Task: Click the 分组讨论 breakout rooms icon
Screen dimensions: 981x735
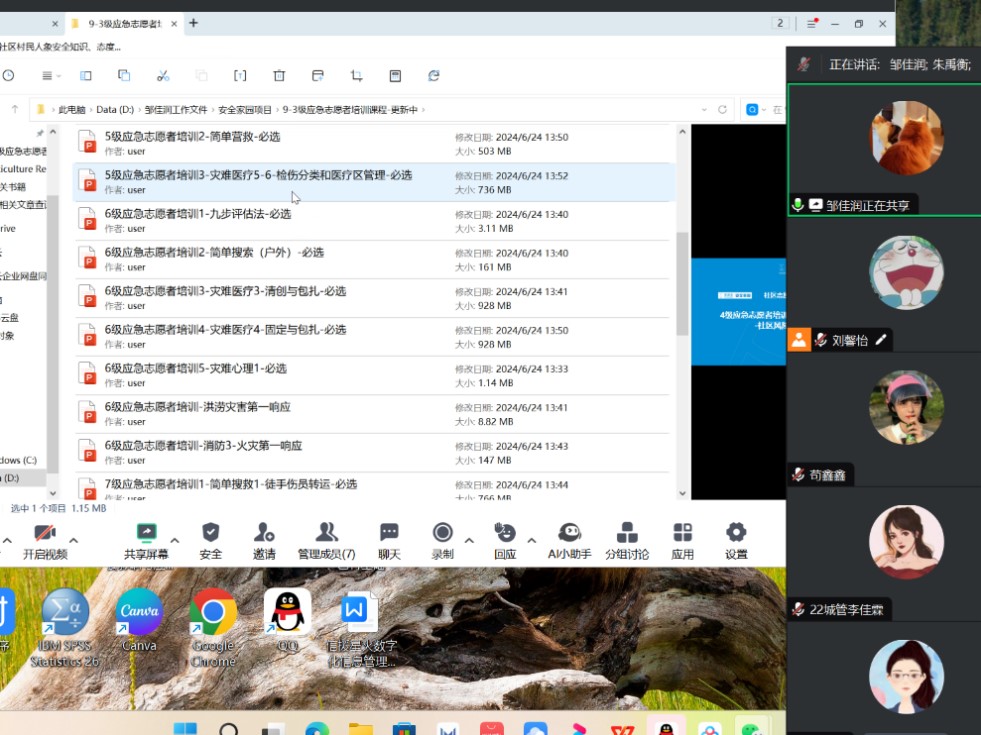Action: coord(627,533)
